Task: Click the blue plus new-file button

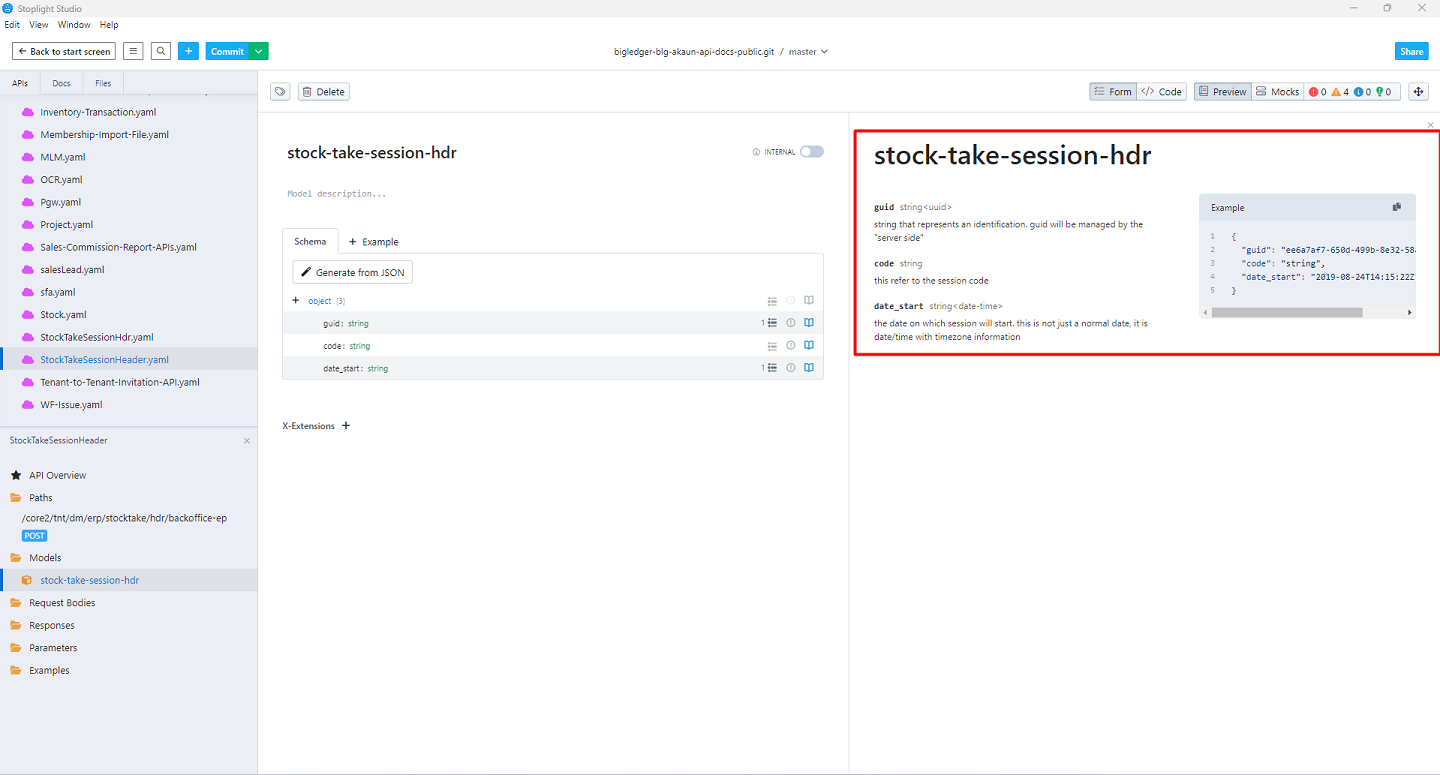Action: tap(189, 51)
